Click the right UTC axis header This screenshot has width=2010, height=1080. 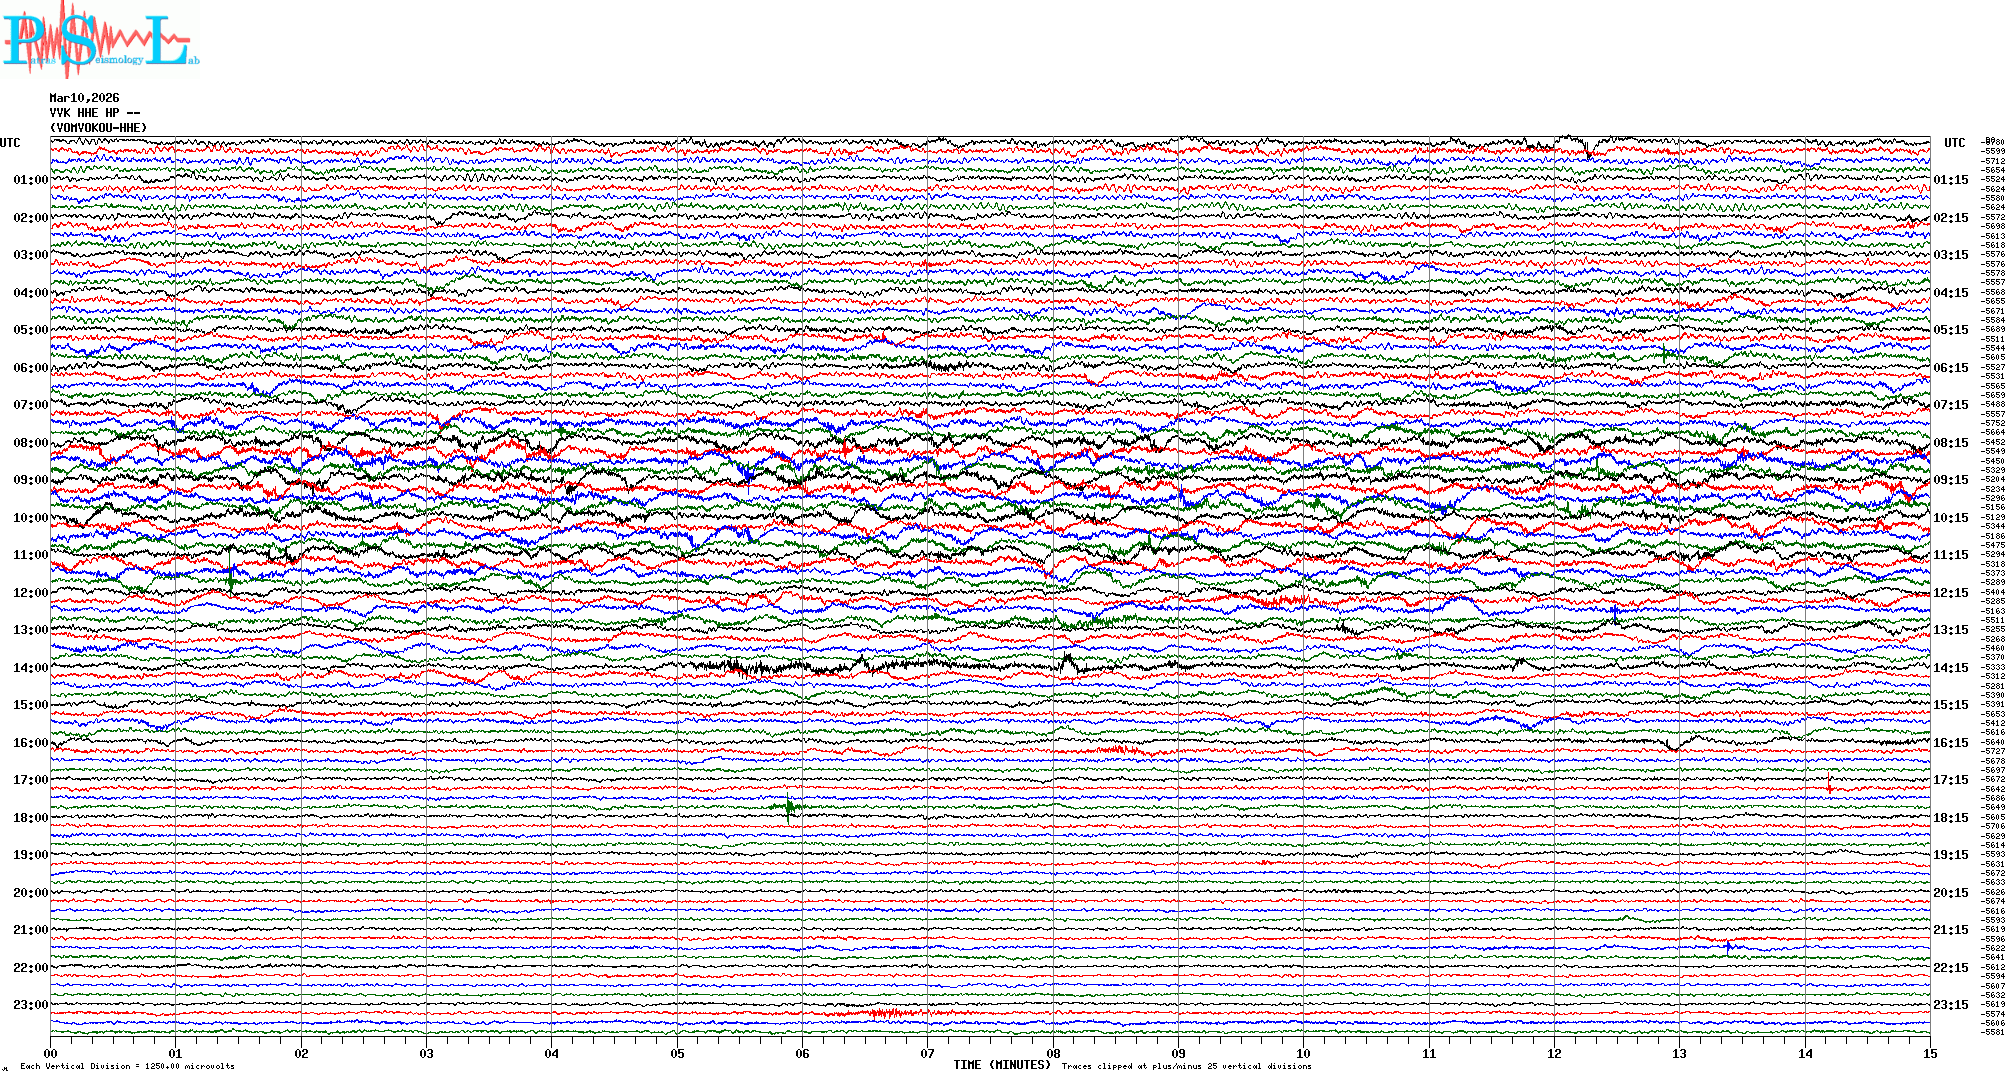coord(1954,143)
